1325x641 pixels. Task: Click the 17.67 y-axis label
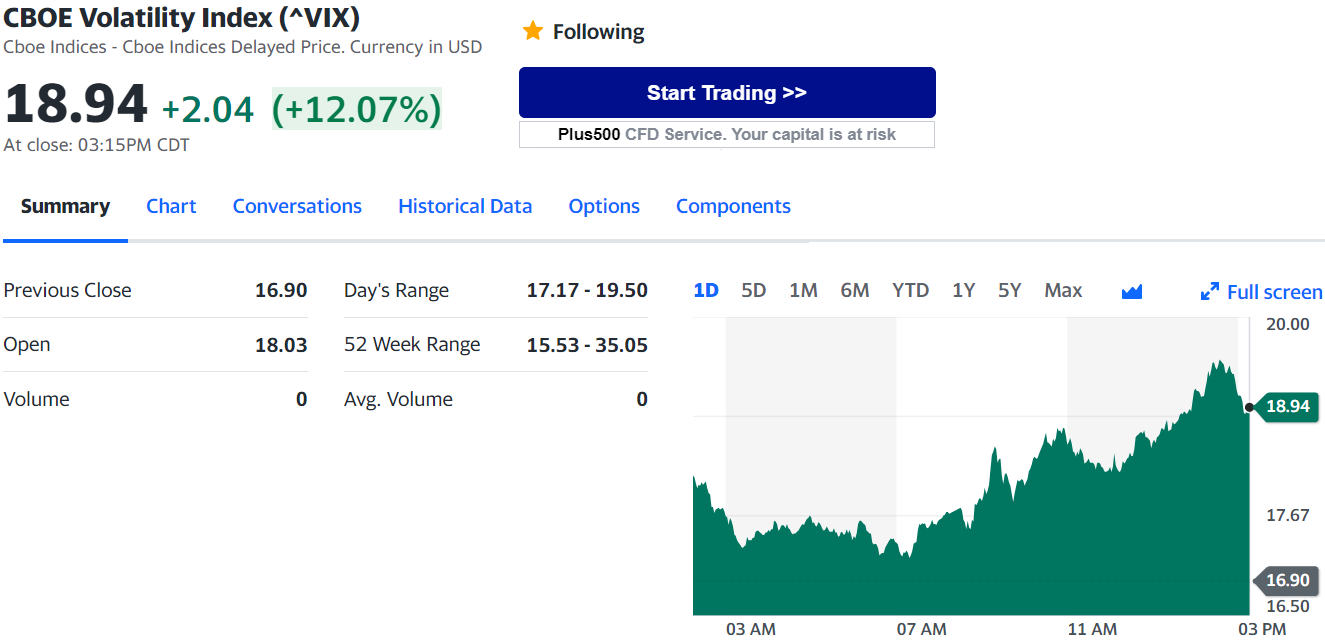1287,515
